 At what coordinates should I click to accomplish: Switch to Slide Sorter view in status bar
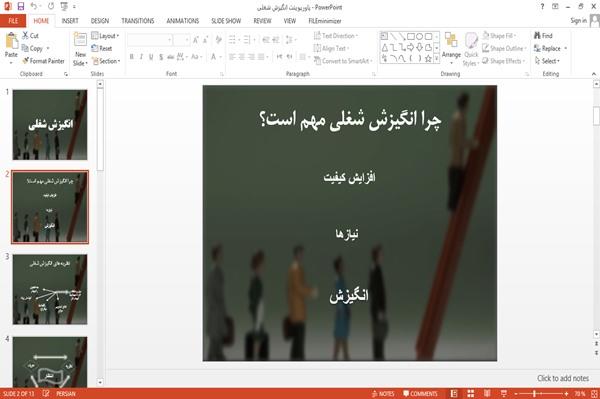coord(471,394)
